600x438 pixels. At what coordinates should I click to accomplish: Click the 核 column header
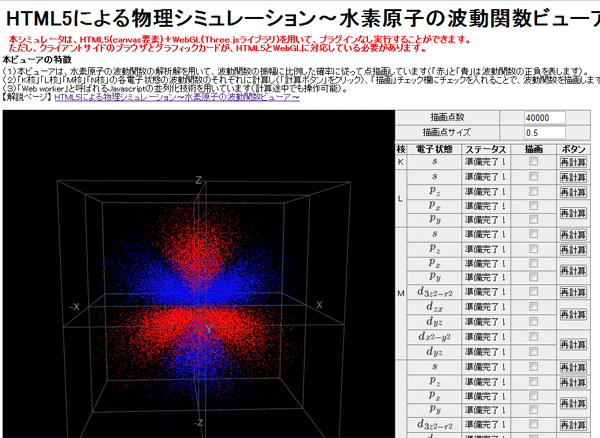pos(401,149)
